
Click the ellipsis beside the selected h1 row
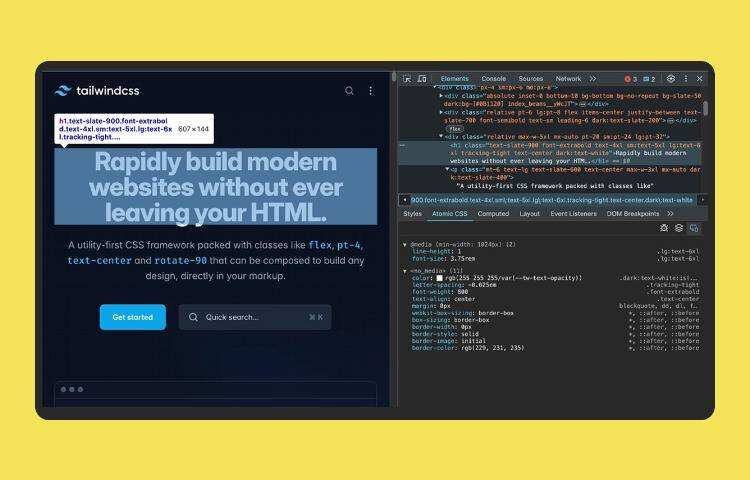[x=403, y=145]
